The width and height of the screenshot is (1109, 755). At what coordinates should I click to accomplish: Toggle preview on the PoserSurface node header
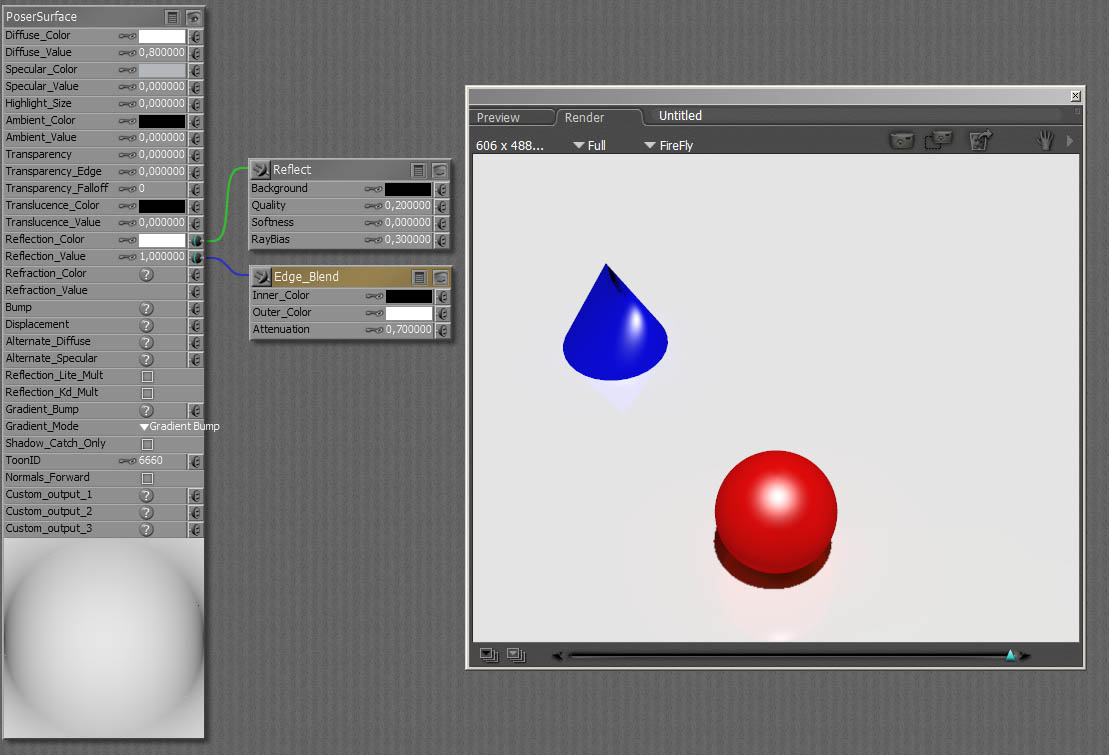coord(193,17)
